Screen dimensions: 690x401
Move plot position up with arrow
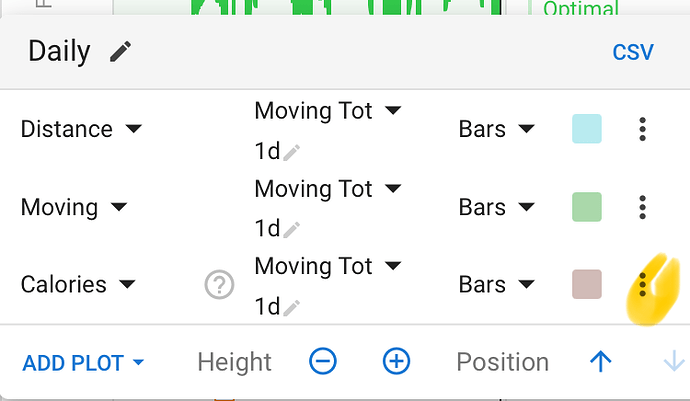click(600, 361)
